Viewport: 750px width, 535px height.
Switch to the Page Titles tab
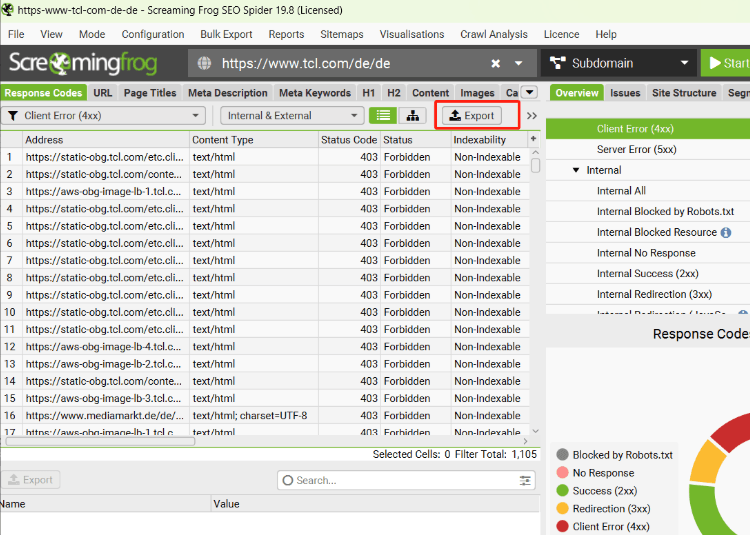tap(149, 93)
